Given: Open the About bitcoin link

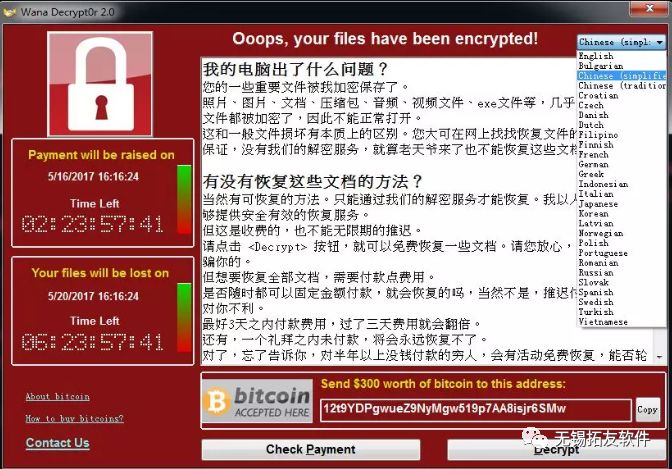Looking at the screenshot, I should tap(57, 397).
